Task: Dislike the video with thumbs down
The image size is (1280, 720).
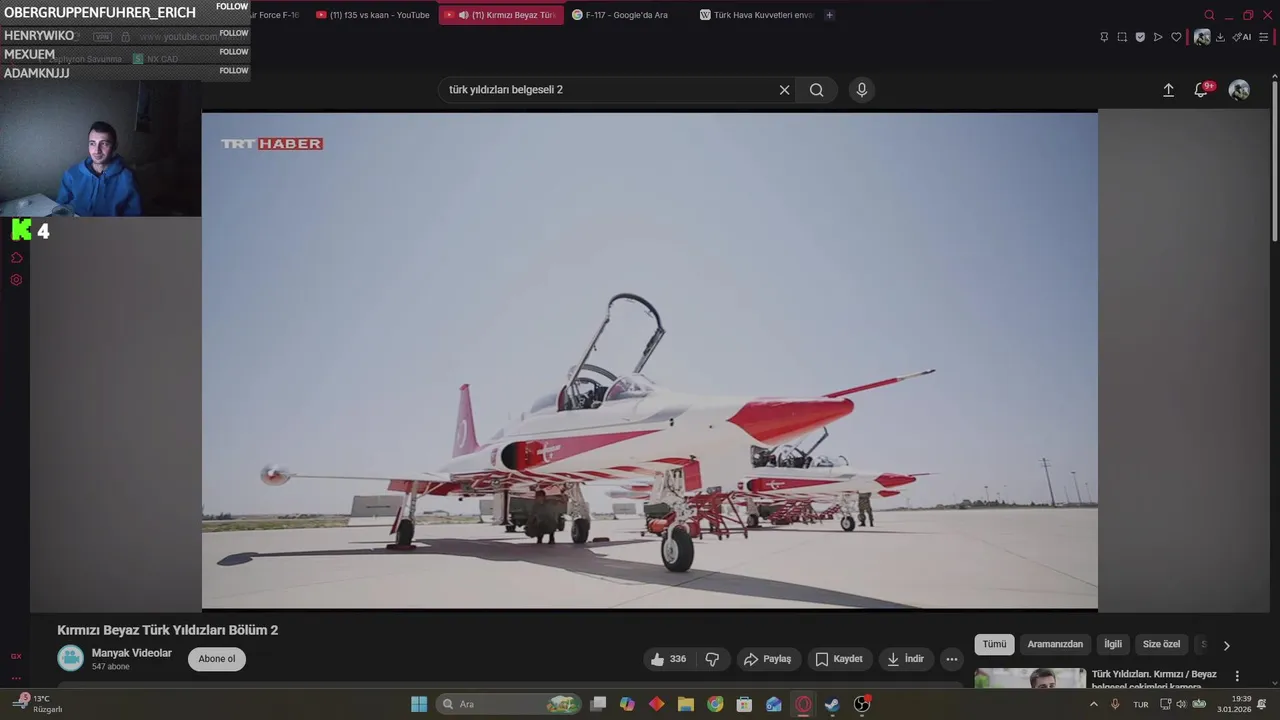Action: [x=712, y=659]
